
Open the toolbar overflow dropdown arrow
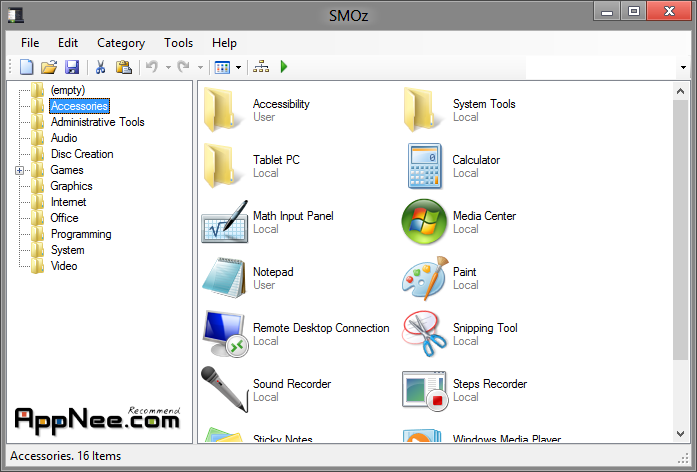(683, 68)
